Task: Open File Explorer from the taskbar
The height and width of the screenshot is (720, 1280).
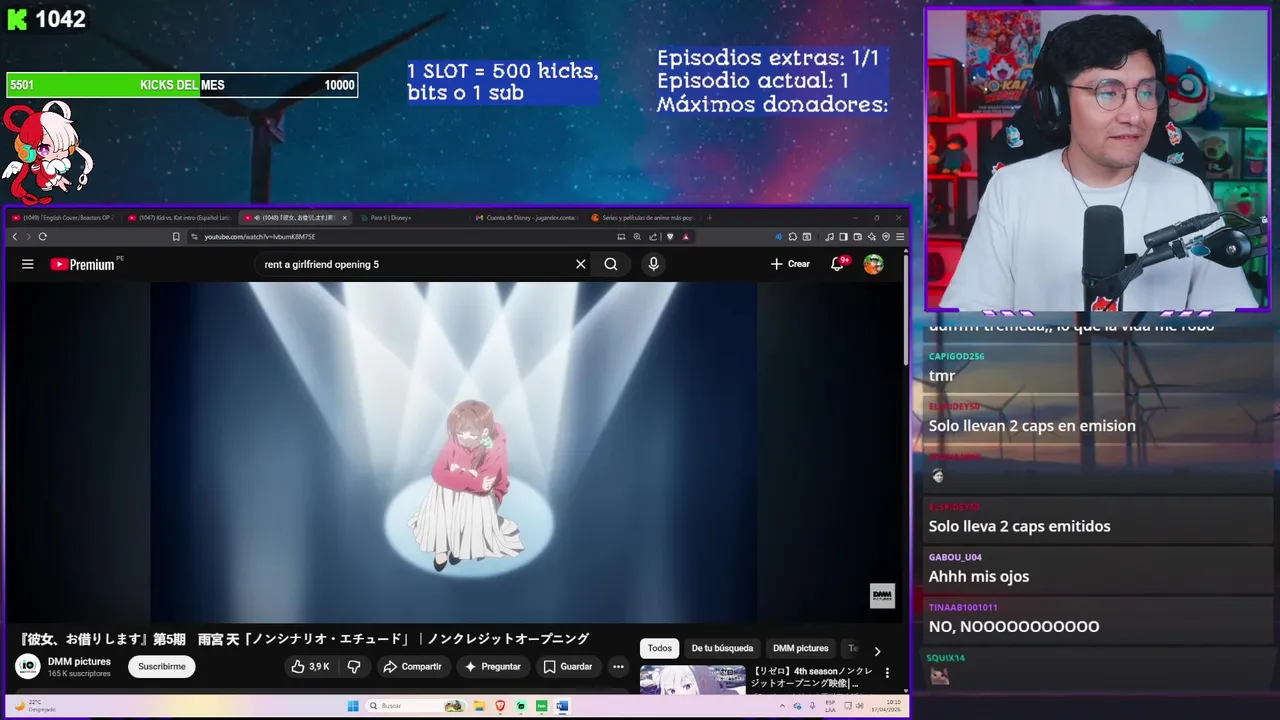Action: tap(480, 706)
